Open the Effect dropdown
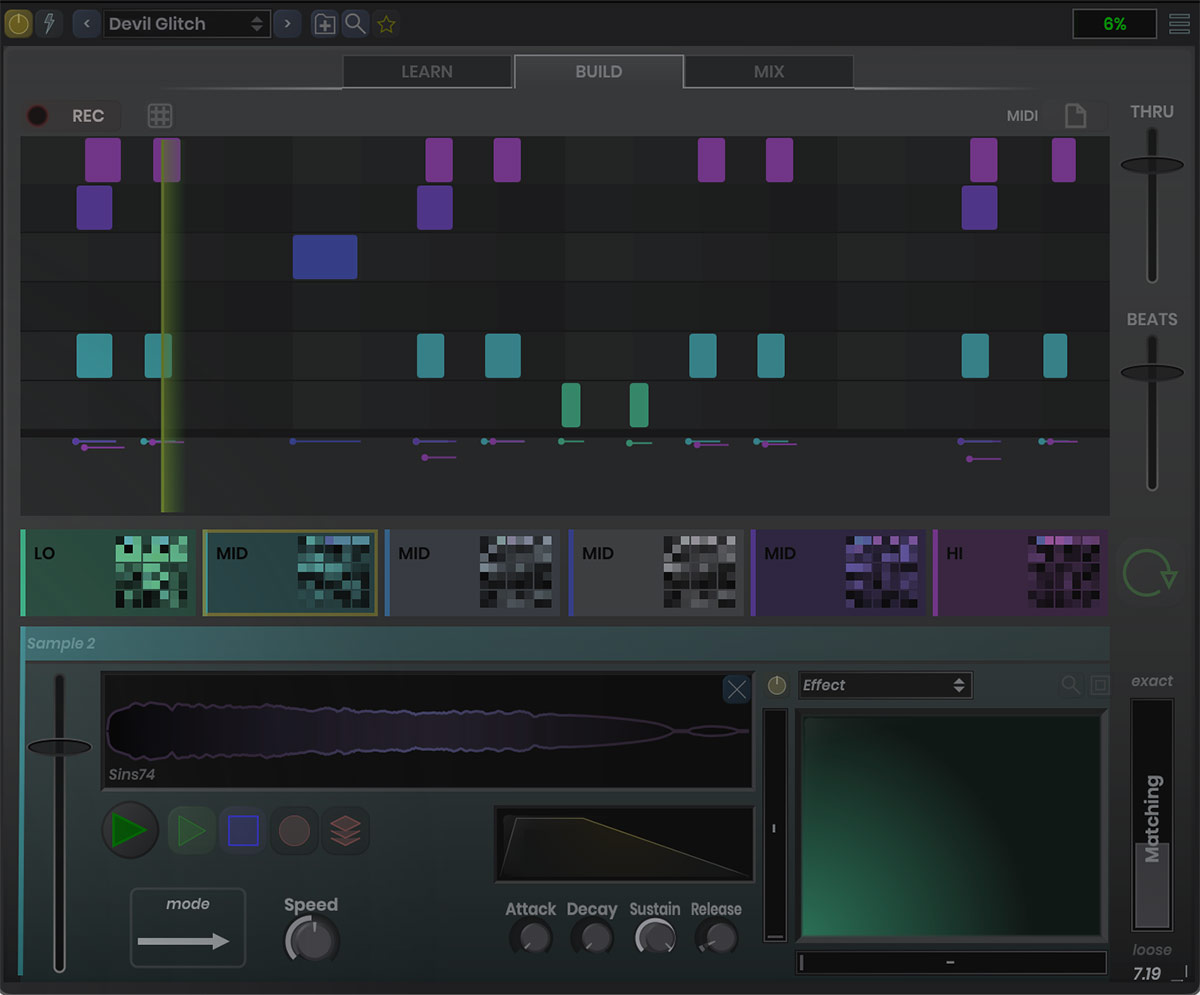This screenshot has width=1200, height=995. click(884, 685)
